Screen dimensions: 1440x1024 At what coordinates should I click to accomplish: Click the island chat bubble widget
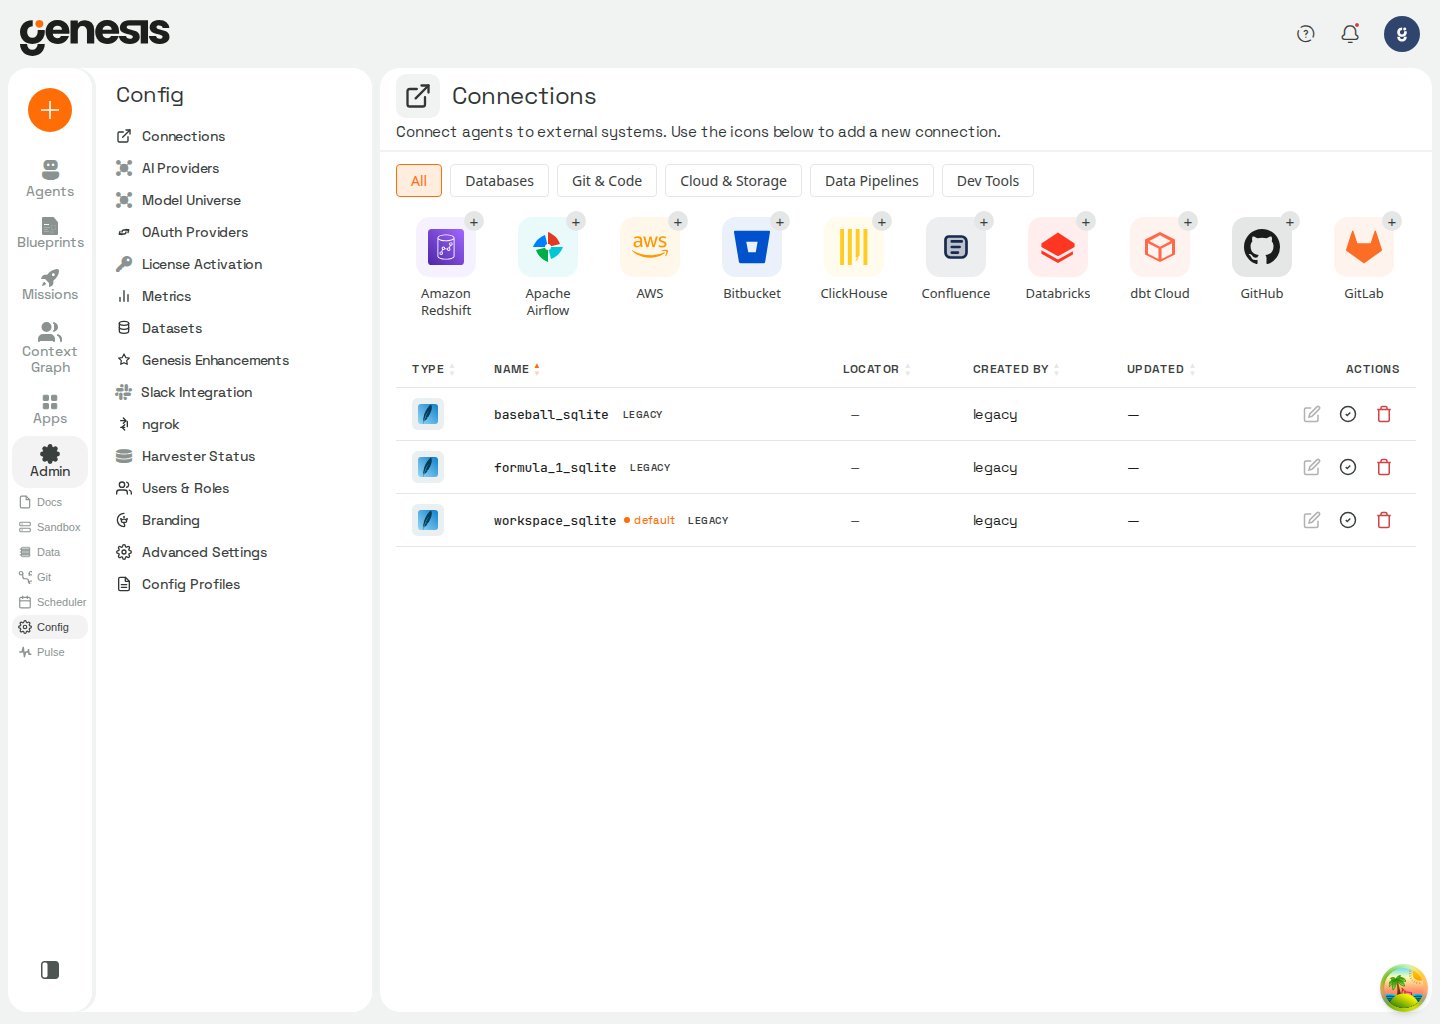(x=1404, y=988)
